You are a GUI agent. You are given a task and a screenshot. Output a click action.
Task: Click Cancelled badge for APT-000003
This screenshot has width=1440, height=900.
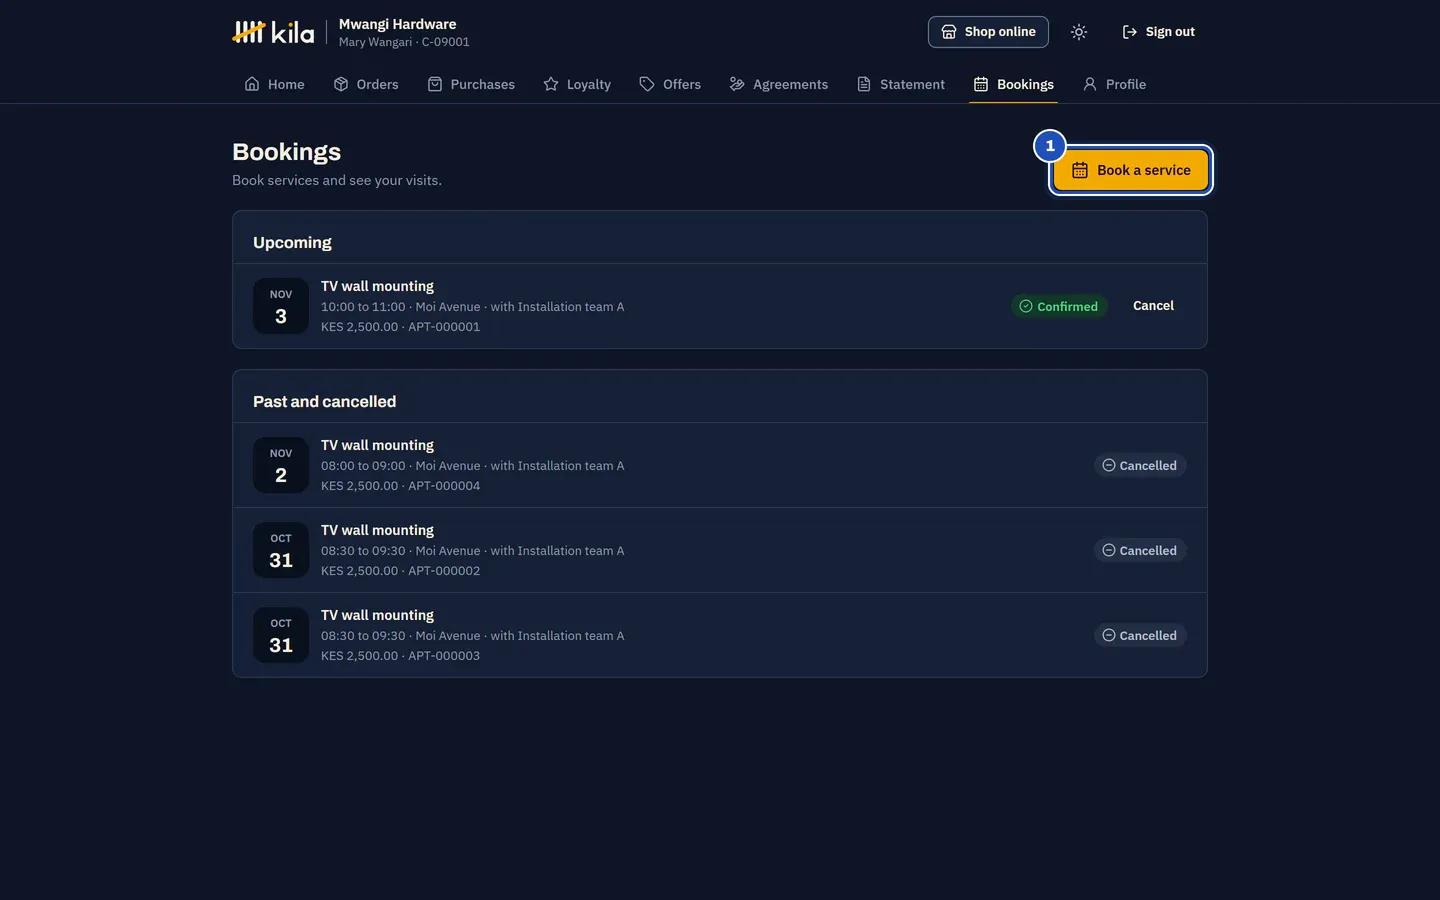coord(1140,635)
